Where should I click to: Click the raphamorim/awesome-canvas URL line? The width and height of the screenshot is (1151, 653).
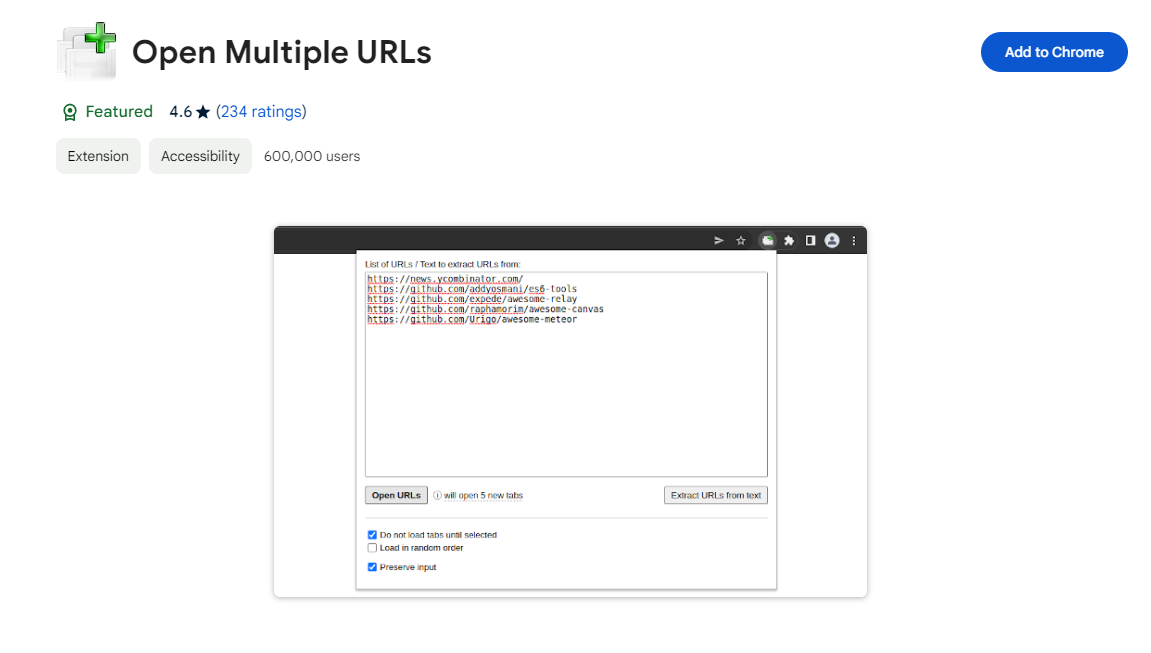485,310
